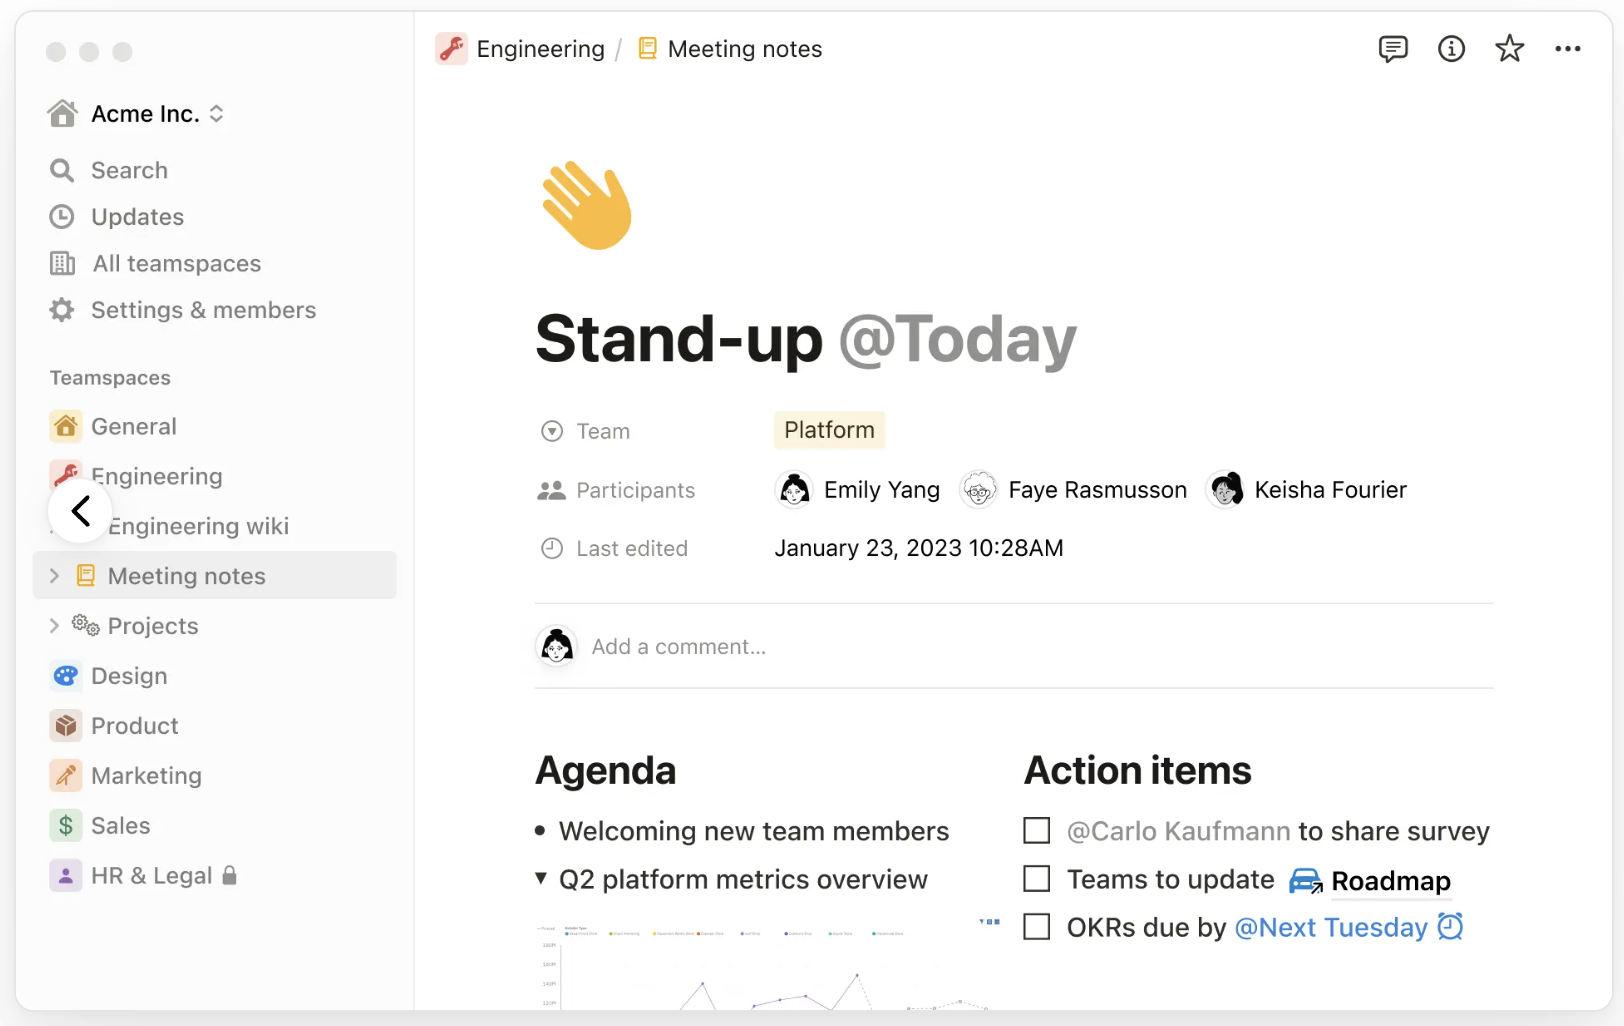Image resolution: width=1624 pixels, height=1026 pixels.
Task: Open All teamspaces
Action: (175, 263)
